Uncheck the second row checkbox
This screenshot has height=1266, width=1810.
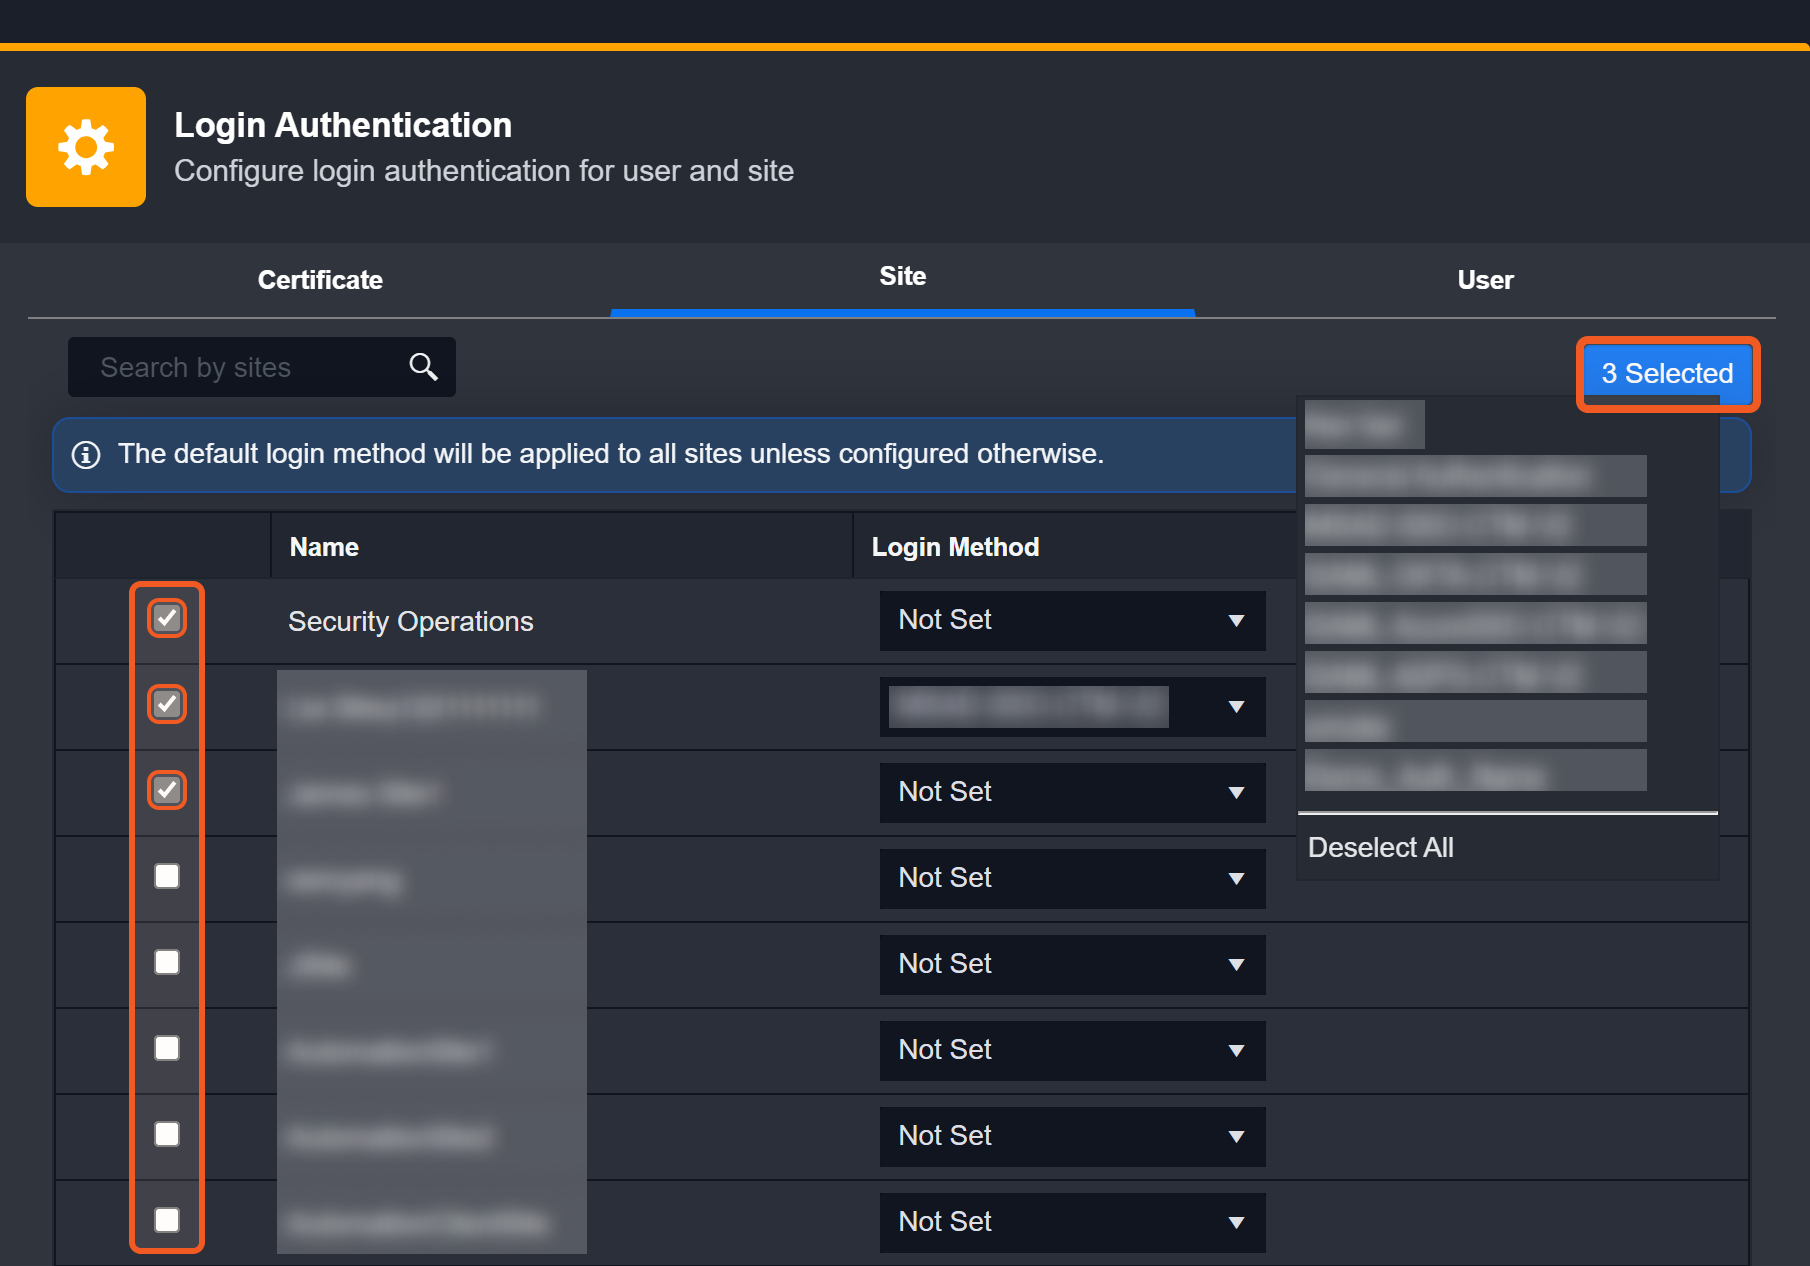pos(167,704)
